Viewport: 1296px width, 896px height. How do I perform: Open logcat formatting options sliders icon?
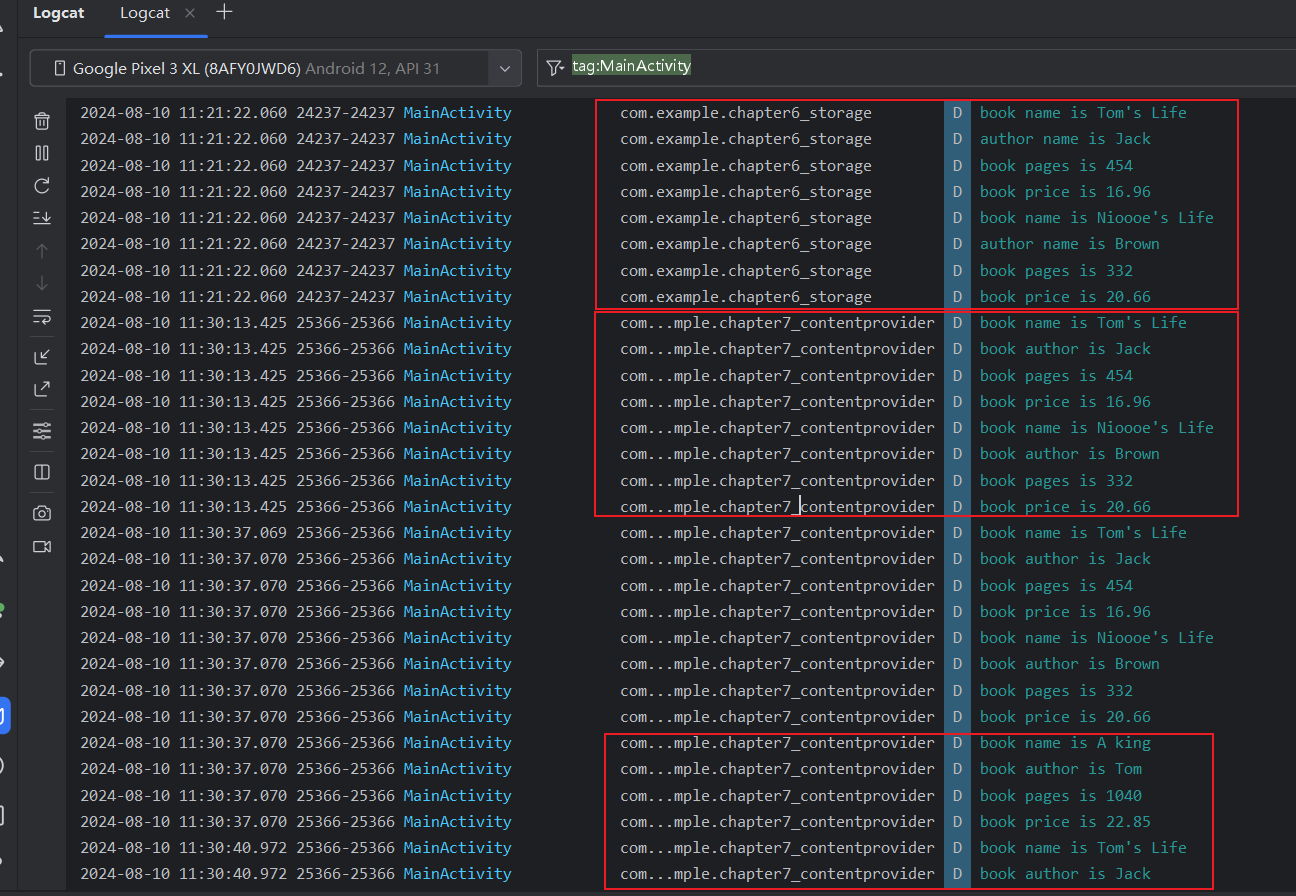tap(42, 431)
